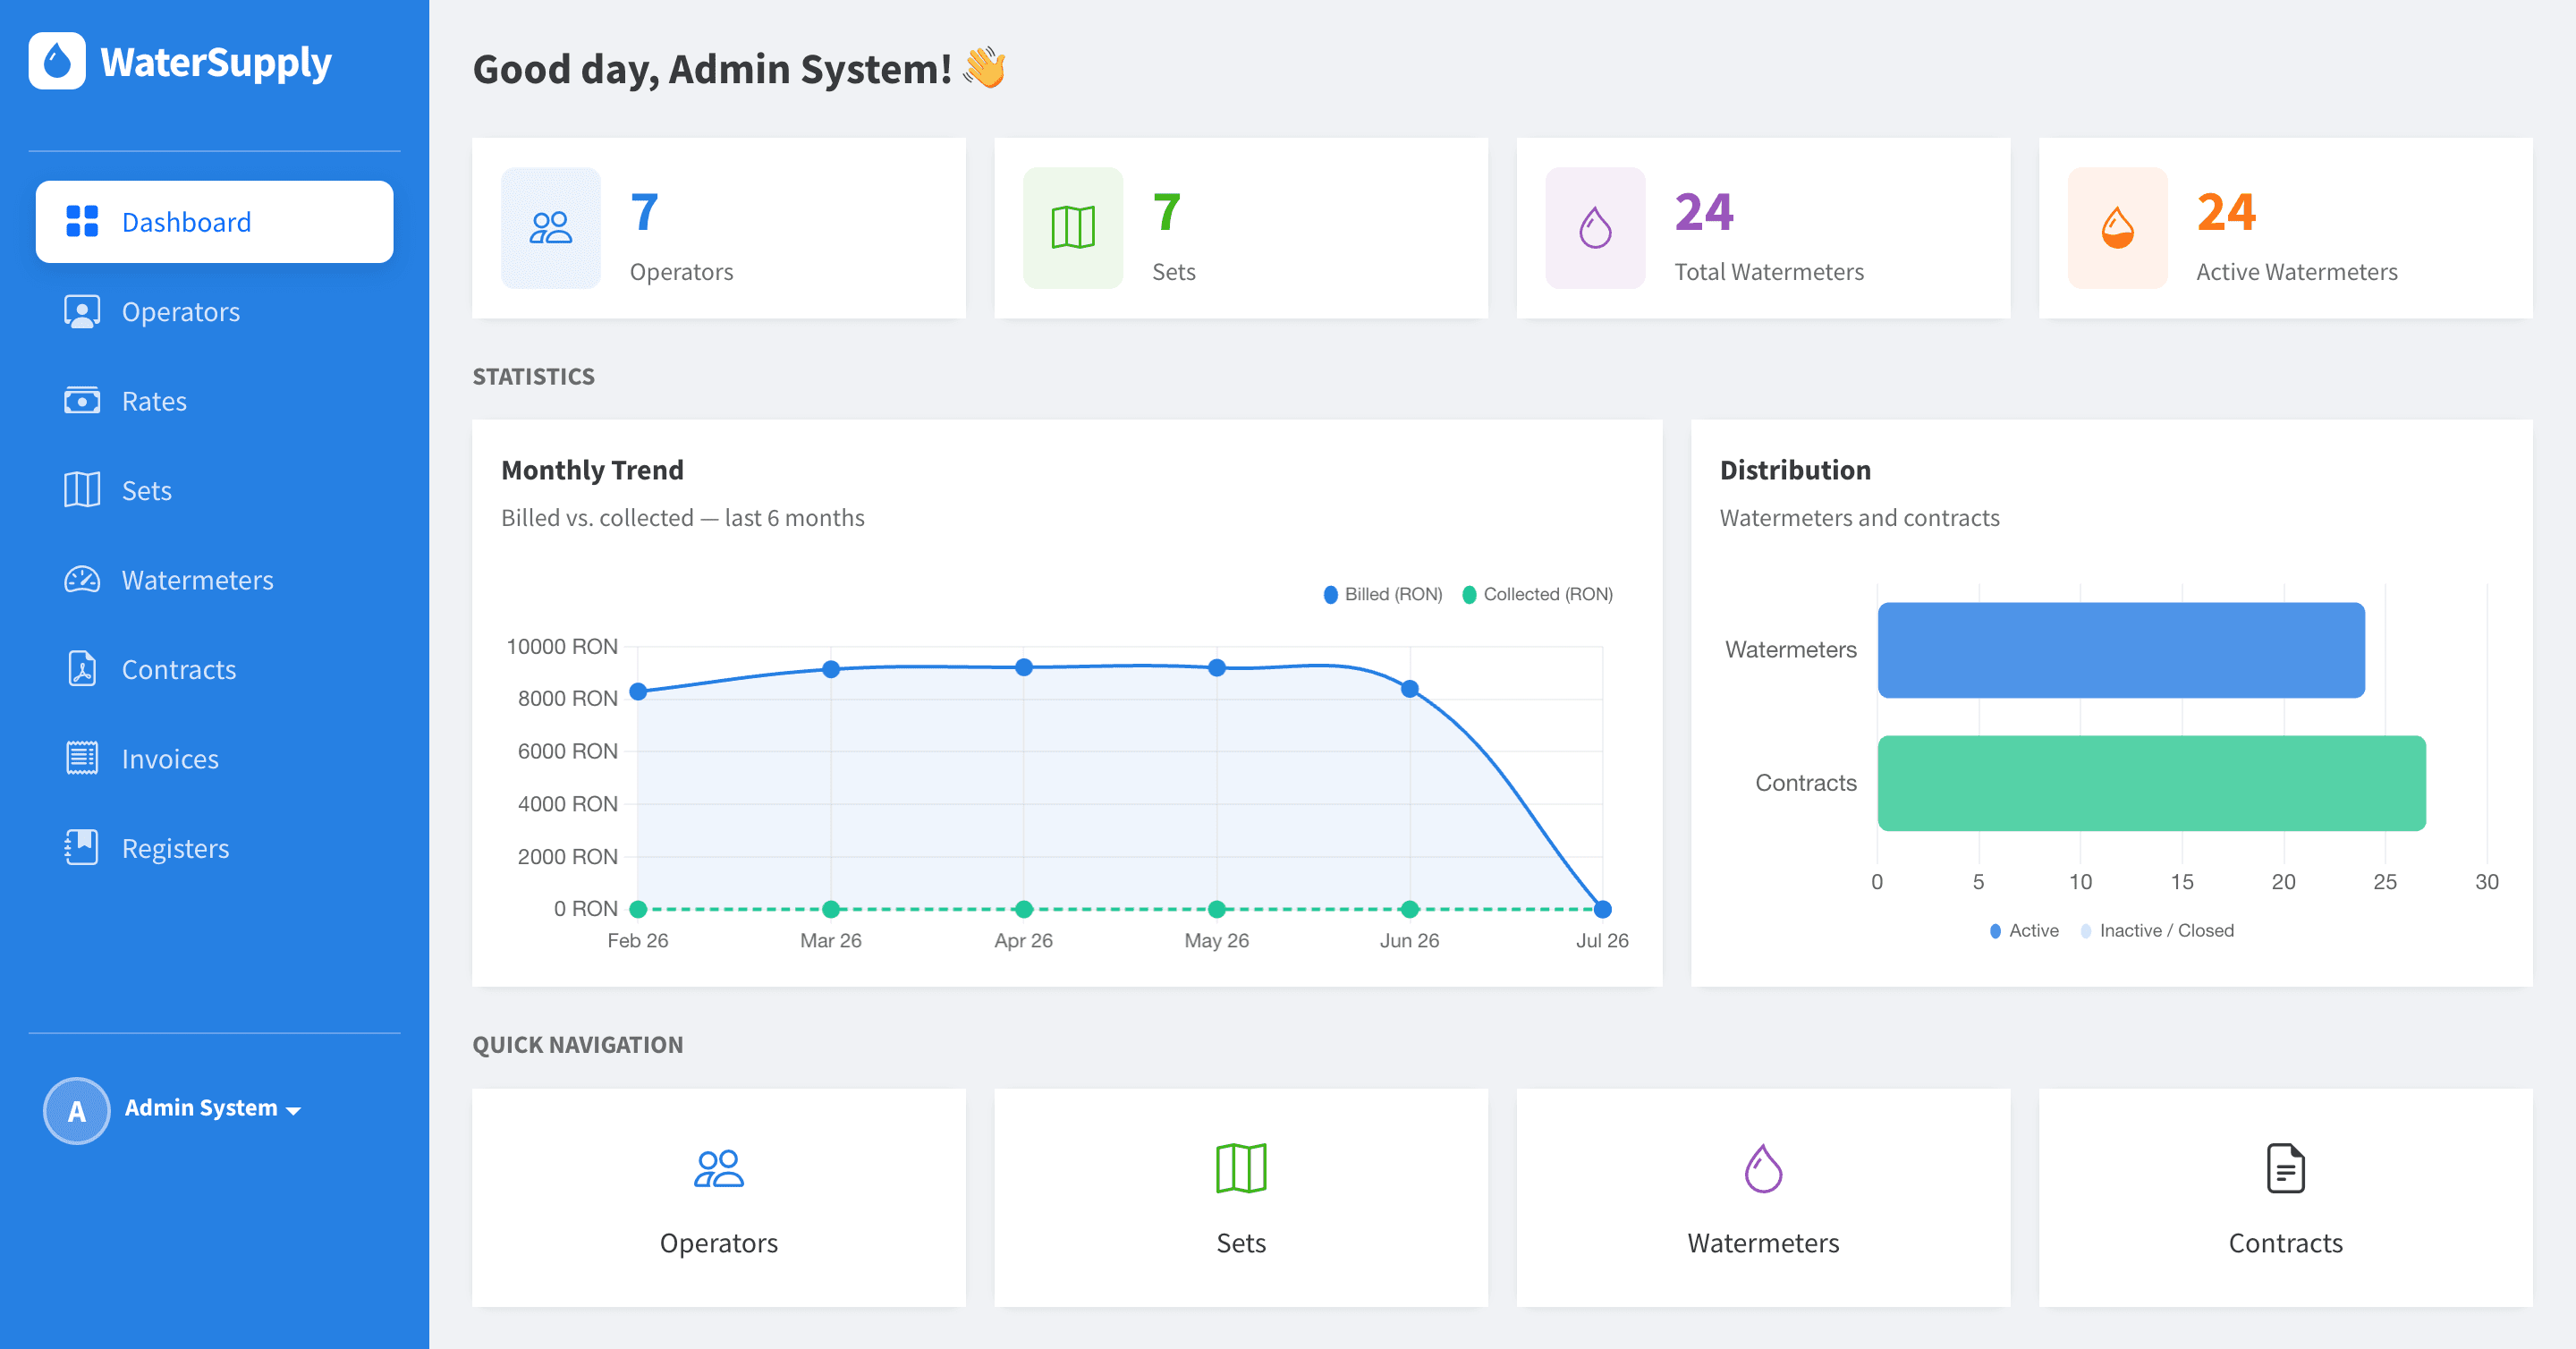This screenshot has height=1349, width=2576.
Task: Open the Contracts quick navigation card label
Action: tap(2285, 1242)
